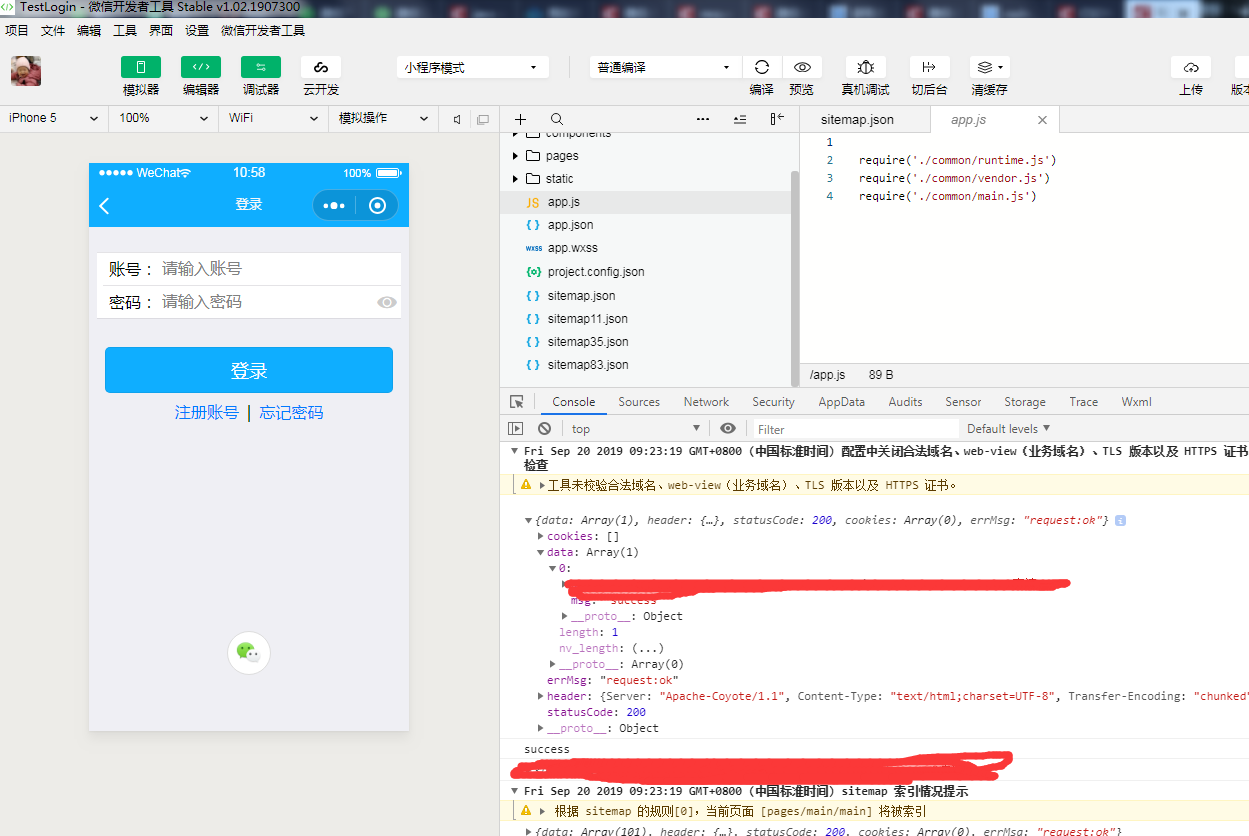Open the 微信开发者工具 menu
Image resolution: width=1249 pixels, height=836 pixels.
(263, 31)
